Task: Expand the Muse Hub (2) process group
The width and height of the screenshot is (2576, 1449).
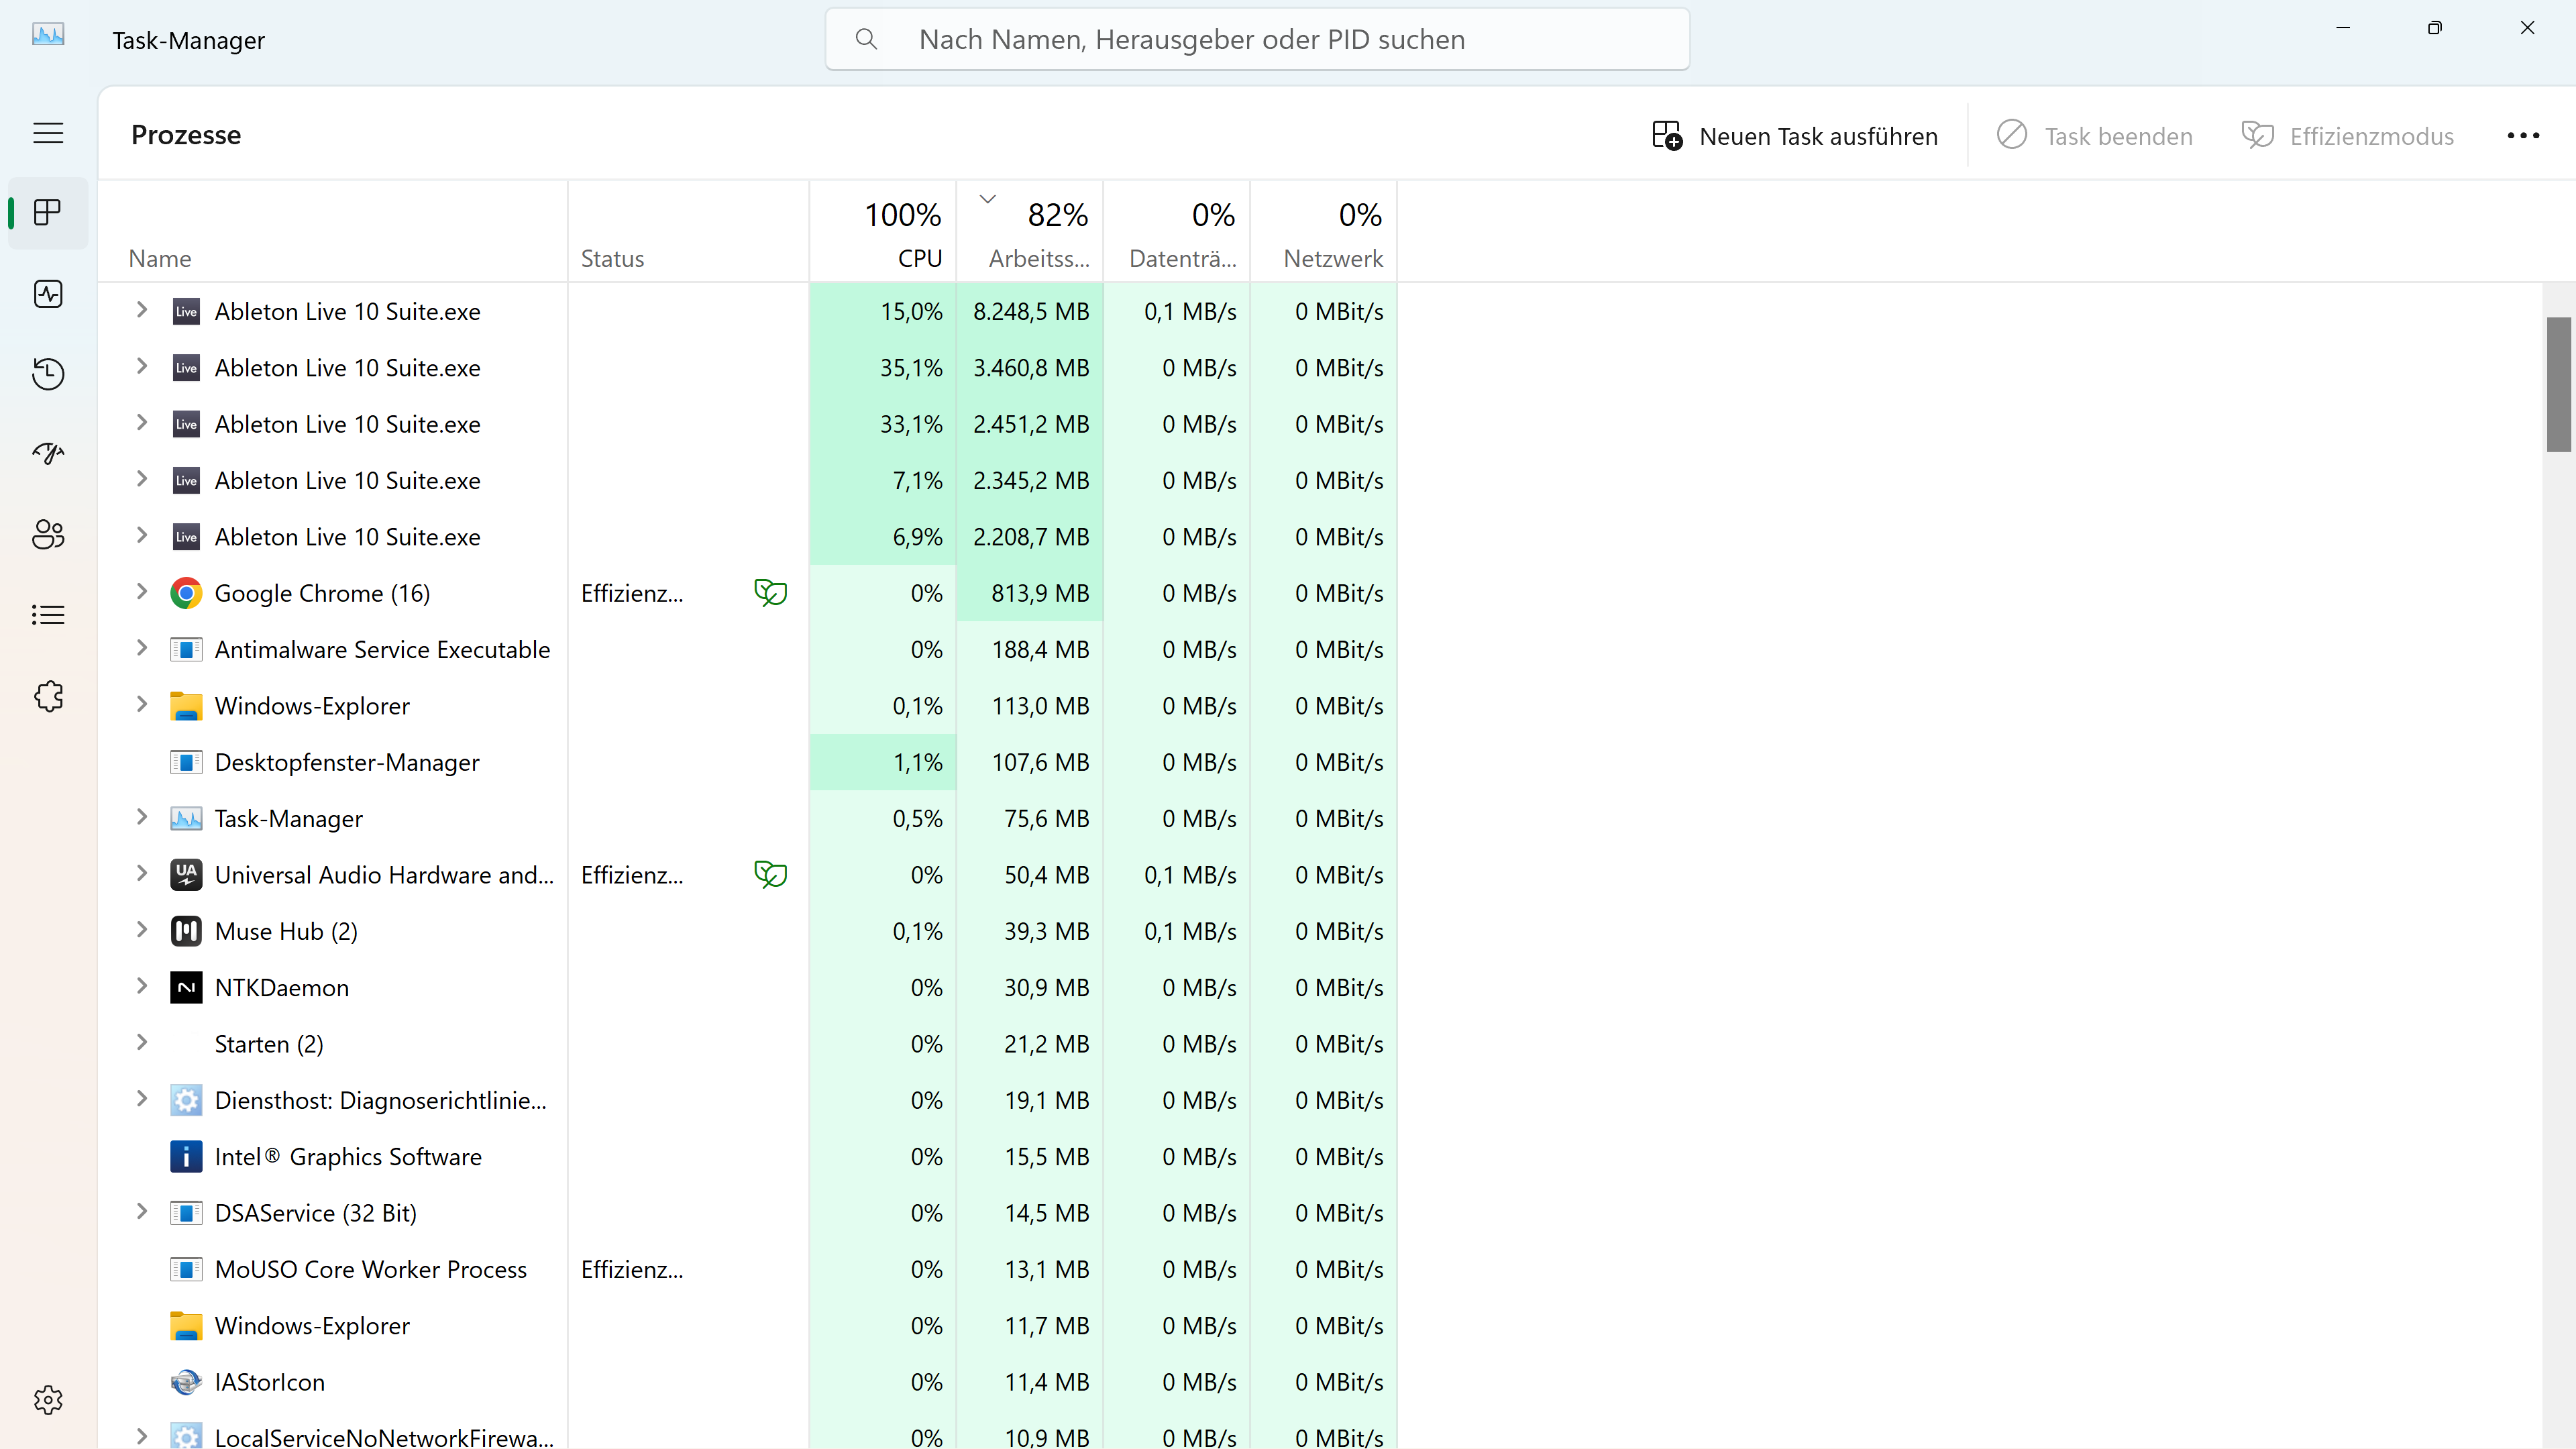Action: pyautogui.click(x=142, y=930)
